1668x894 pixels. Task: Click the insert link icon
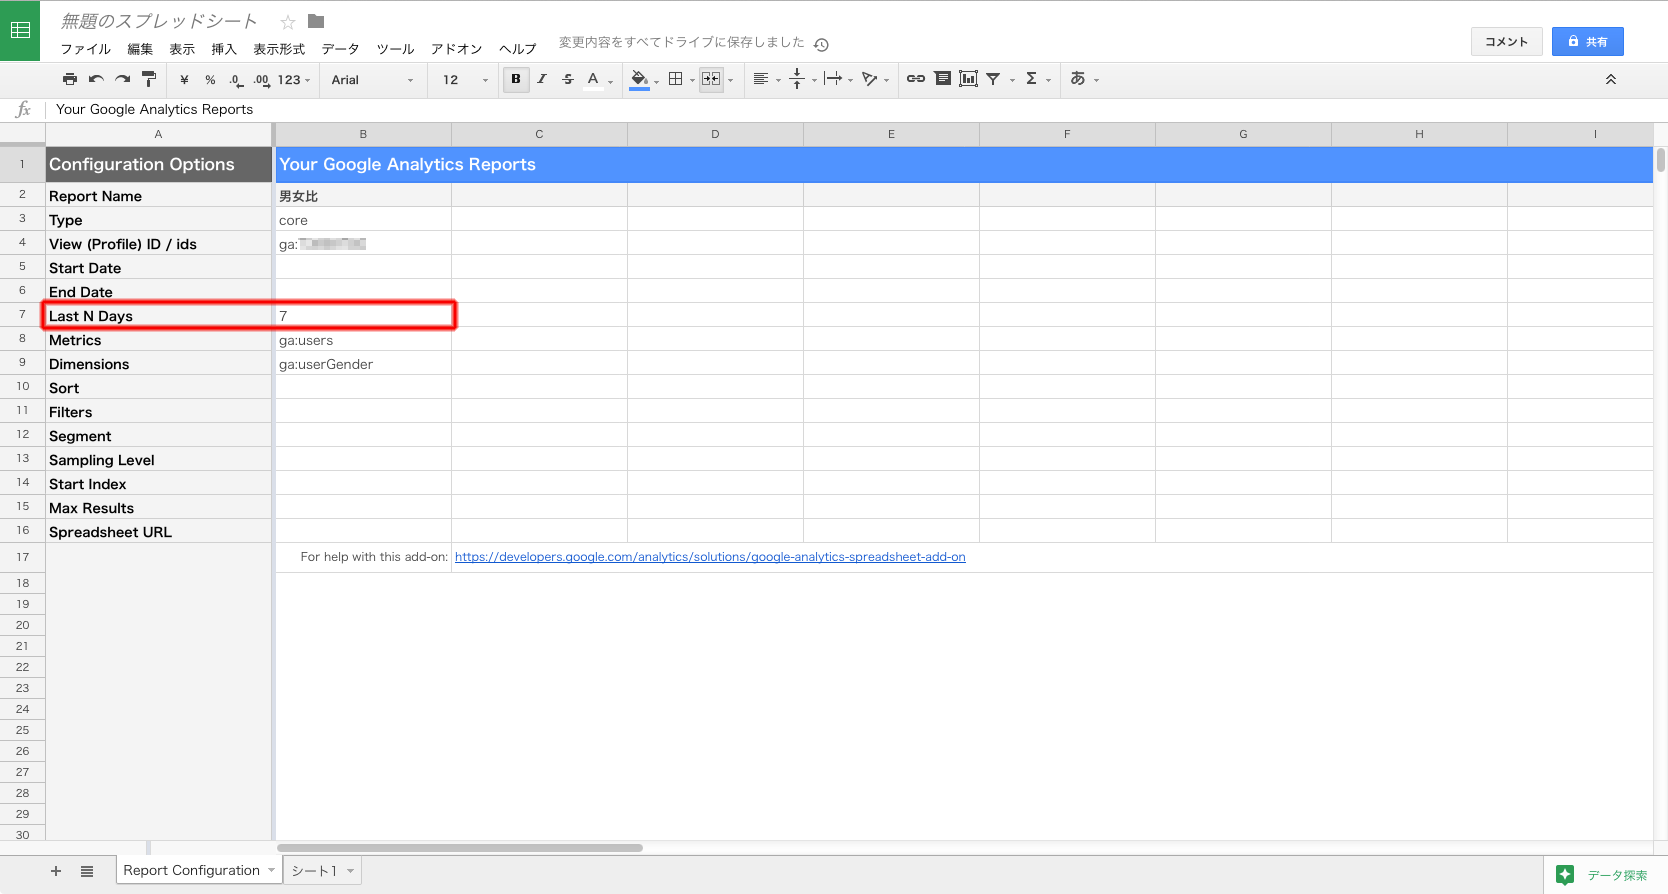point(916,79)
